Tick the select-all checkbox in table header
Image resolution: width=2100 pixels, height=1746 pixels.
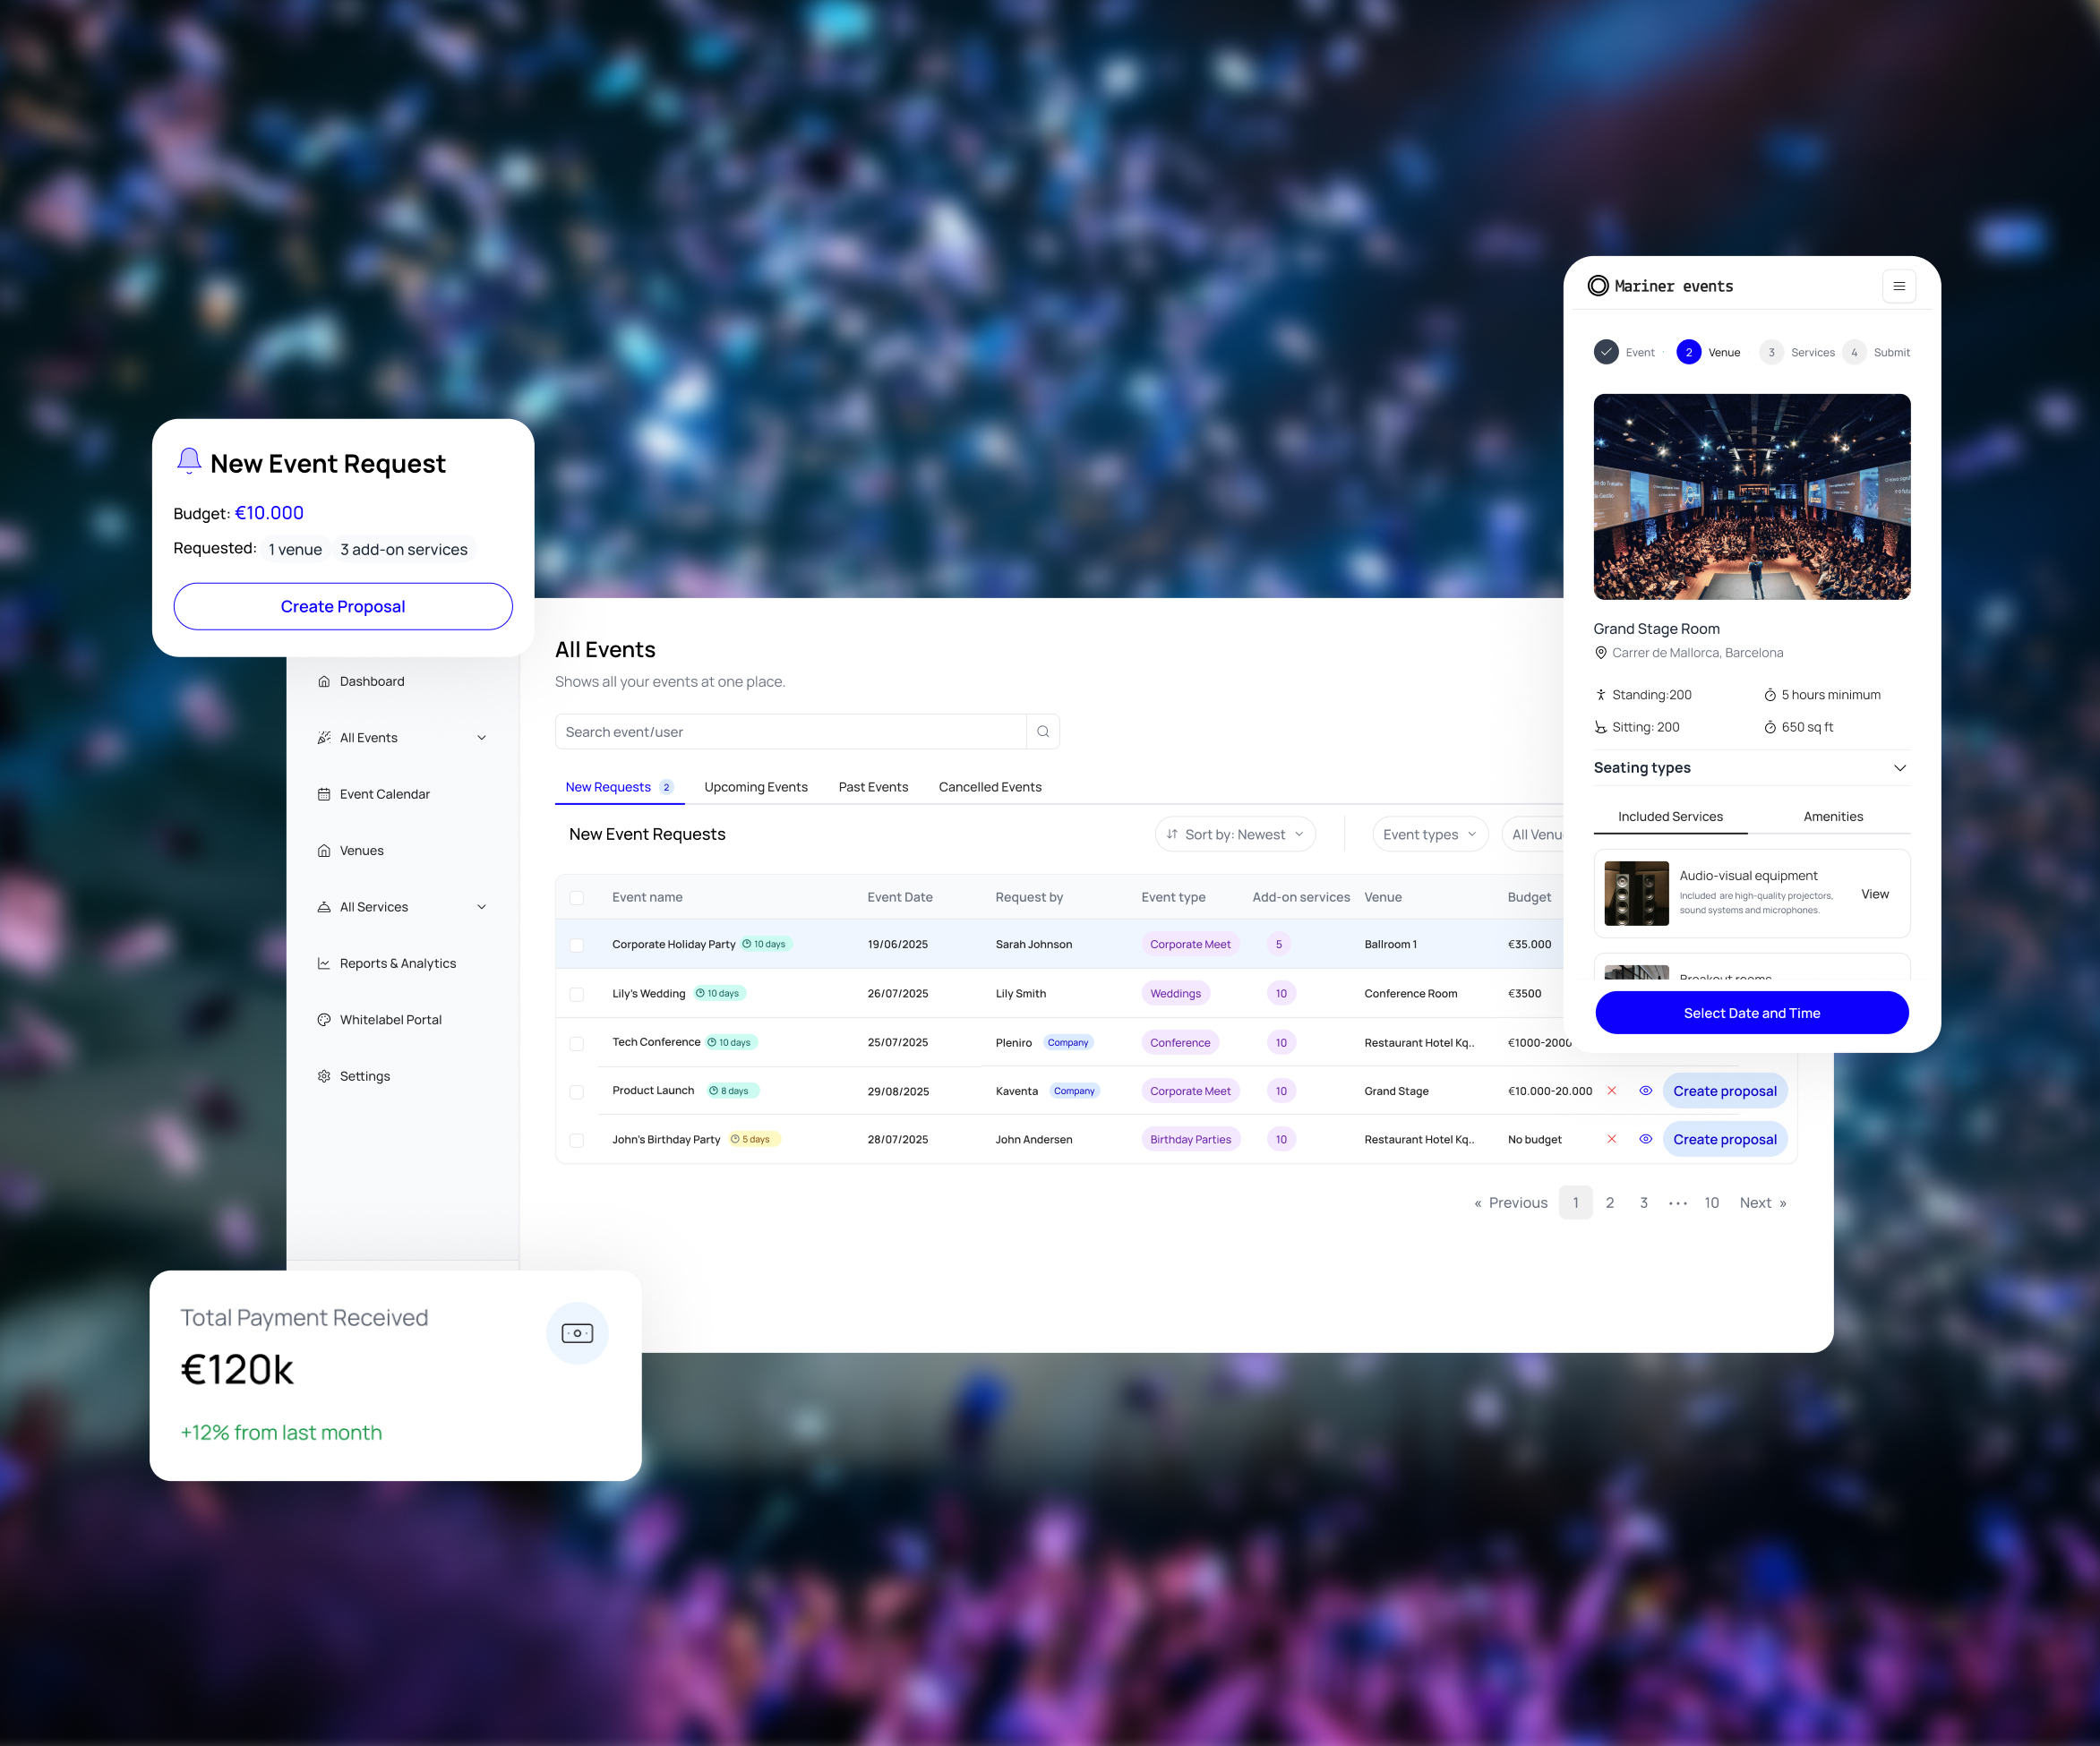pyautogui.click(x=577, y=898)
